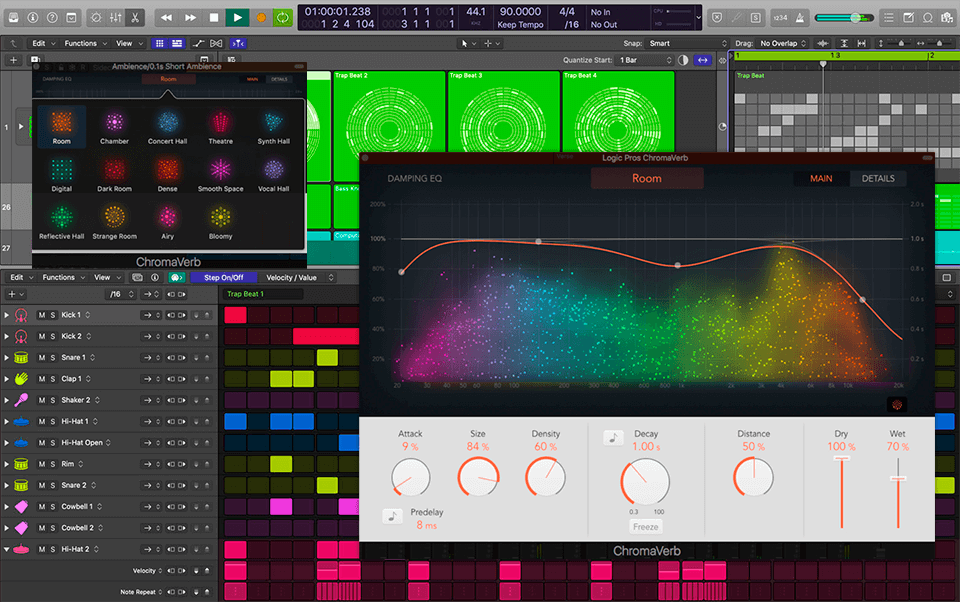This screenshot has height=602, width=960.
Task: Open the /16 step rate dropdown
Action: [x=121, y=295]
